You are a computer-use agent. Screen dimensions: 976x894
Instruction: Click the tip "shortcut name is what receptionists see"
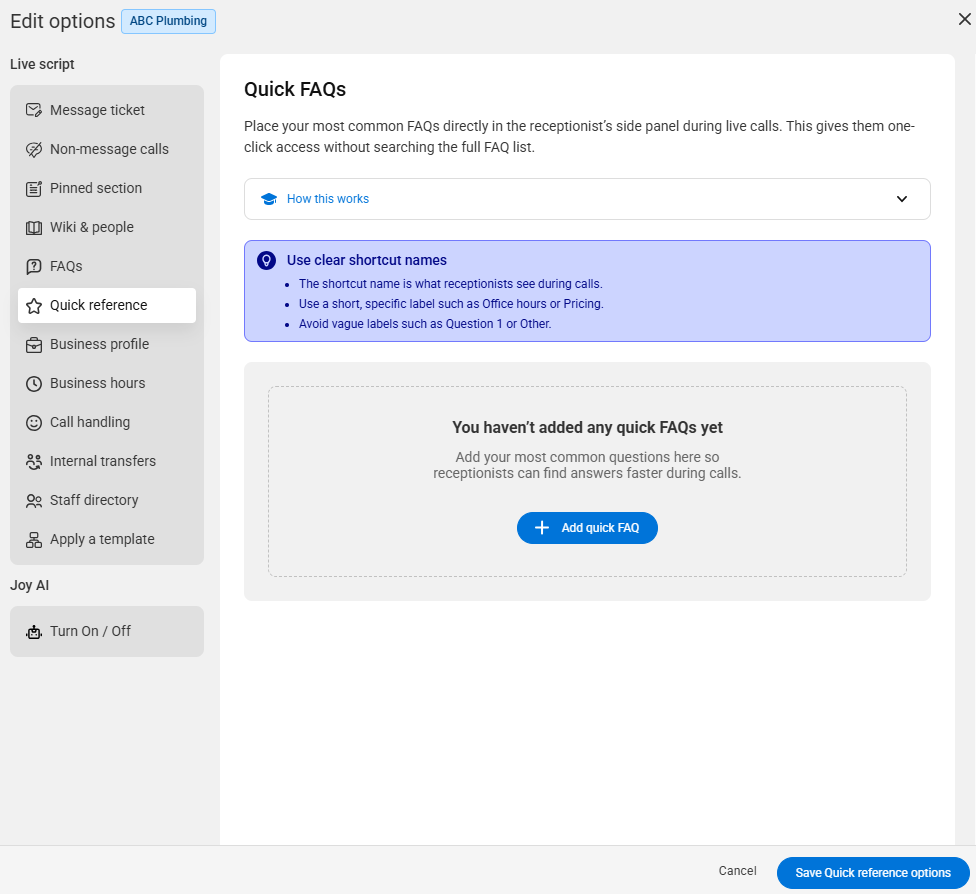click(x=451, y=285)
